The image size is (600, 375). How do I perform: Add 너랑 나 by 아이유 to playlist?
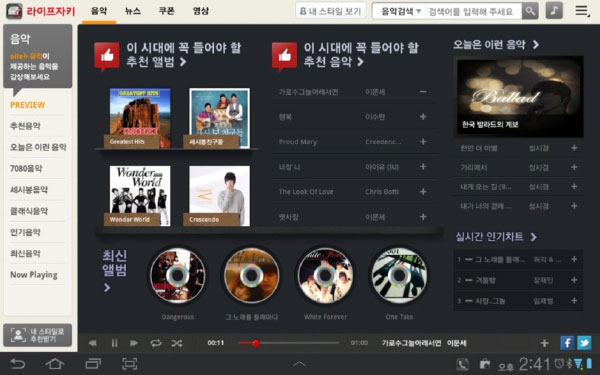coord(423,166)
